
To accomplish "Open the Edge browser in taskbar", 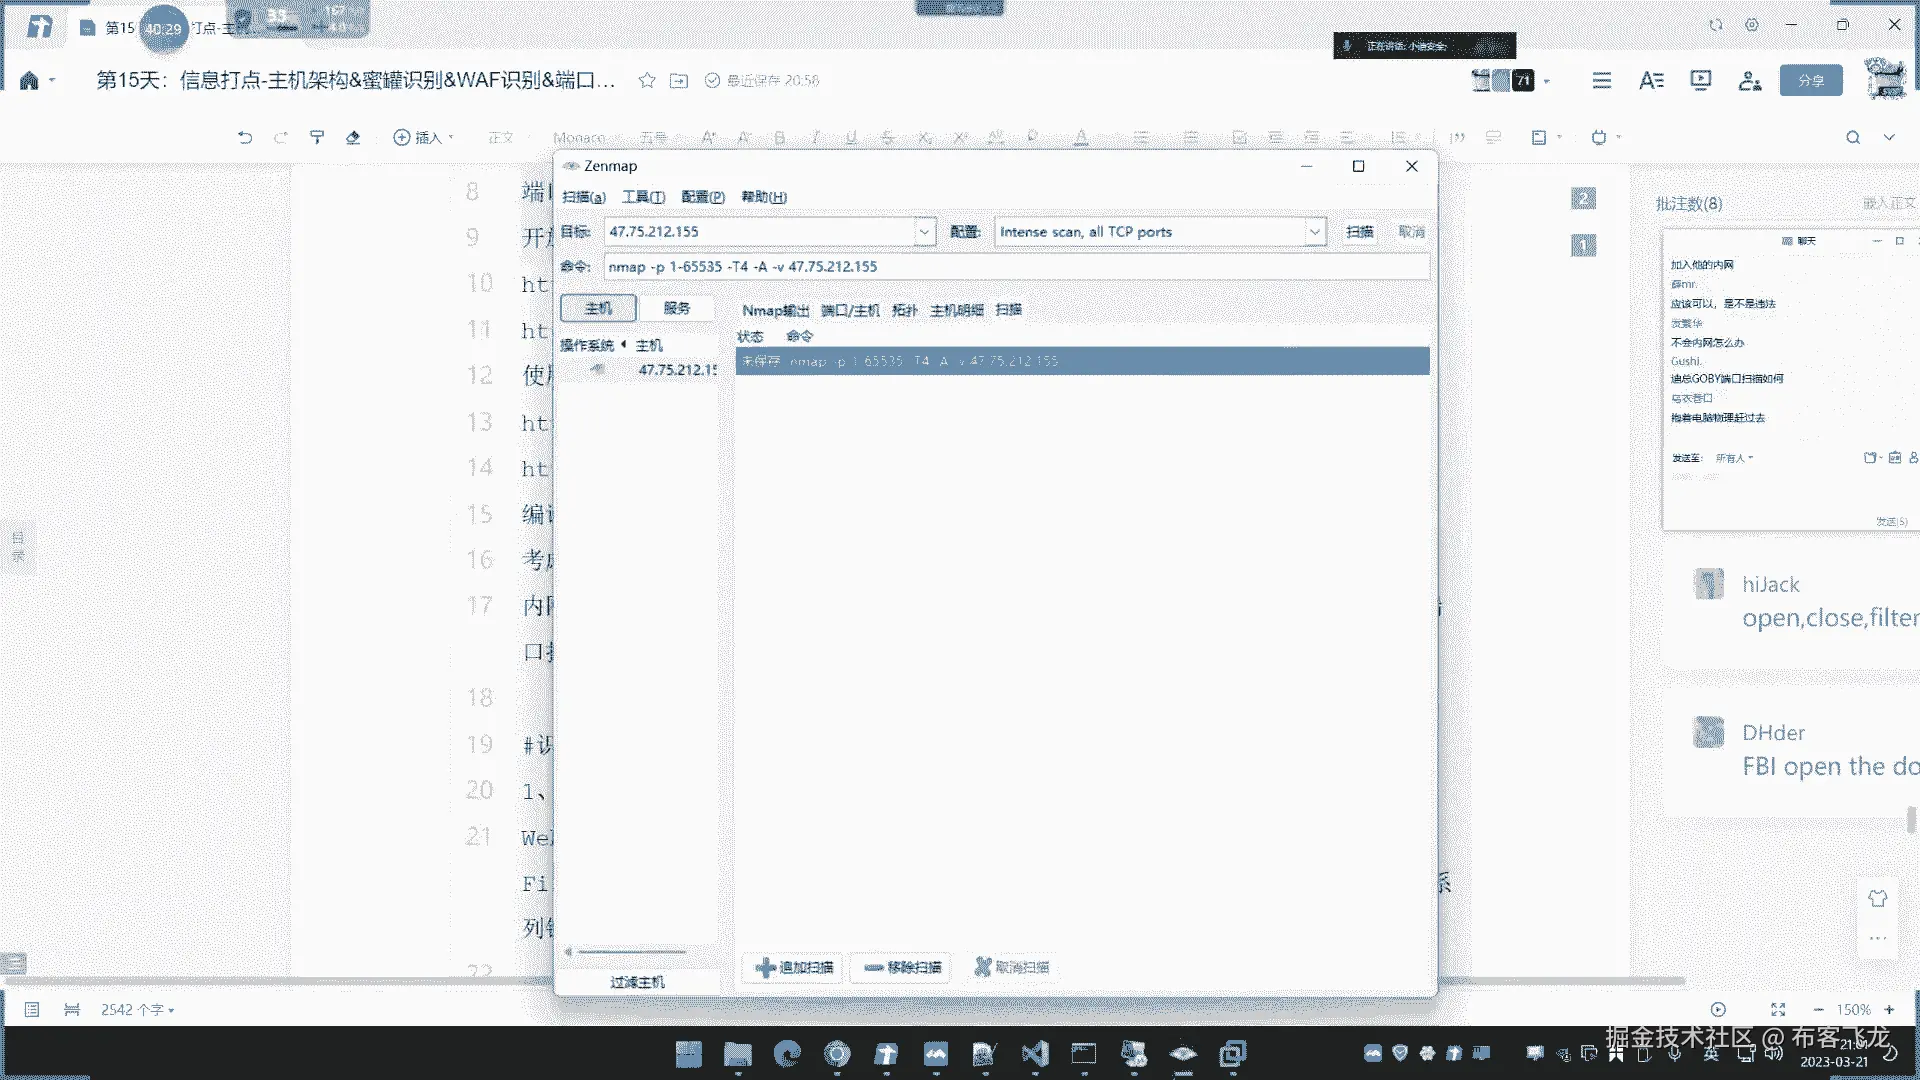I will coord(788,1053).
